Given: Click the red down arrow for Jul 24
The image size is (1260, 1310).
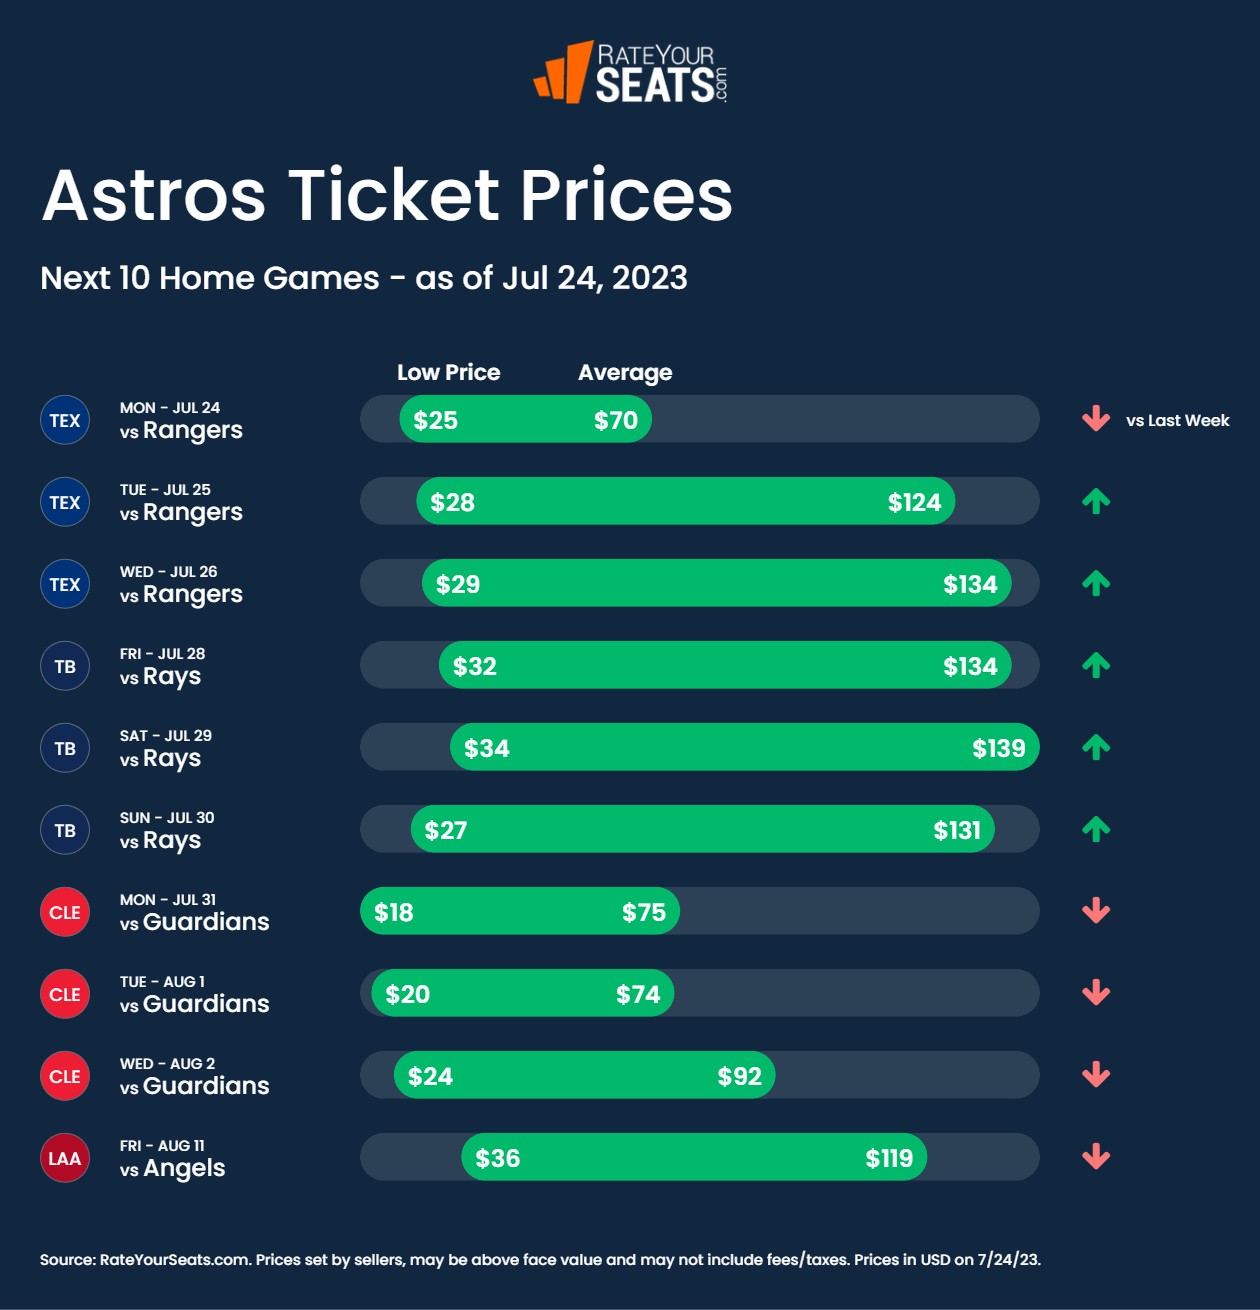Looking at the screenshot, I should (x=1096, y=419).
